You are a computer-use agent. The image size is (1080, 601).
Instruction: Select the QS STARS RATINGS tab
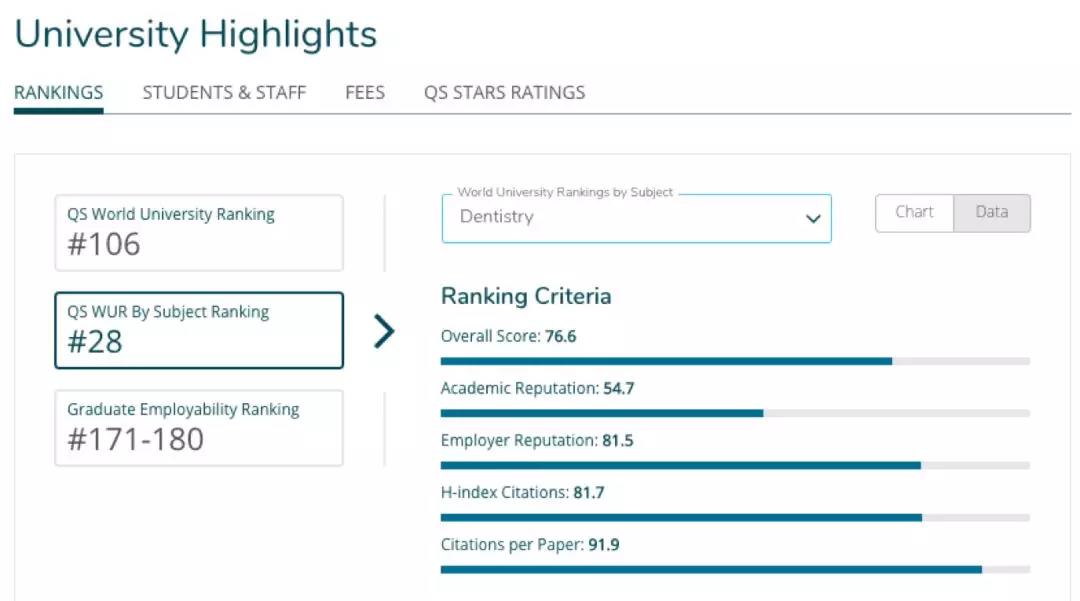pos(504,93)
